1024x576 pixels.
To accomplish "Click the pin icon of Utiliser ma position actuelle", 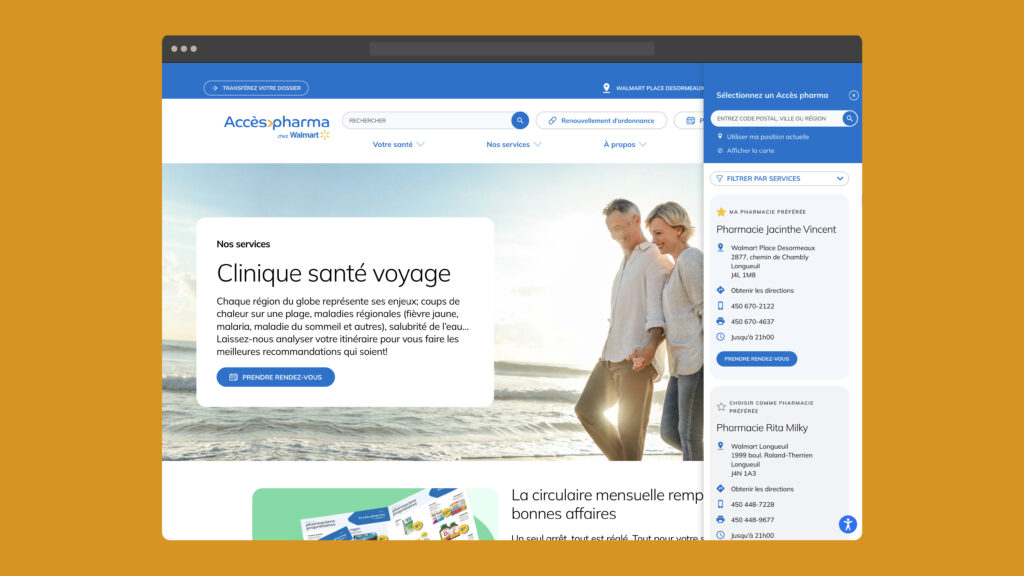I will point(720,136).
